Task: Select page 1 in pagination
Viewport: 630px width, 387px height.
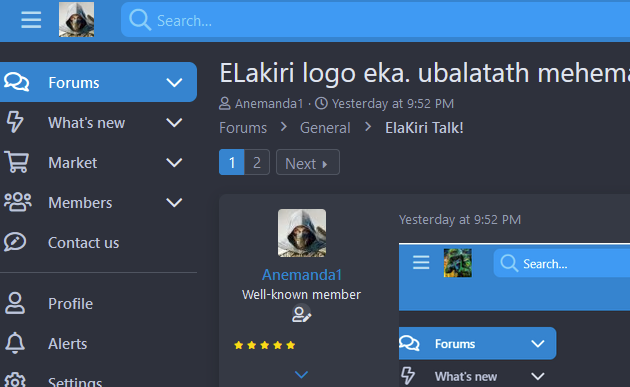Action: [231, 162]
